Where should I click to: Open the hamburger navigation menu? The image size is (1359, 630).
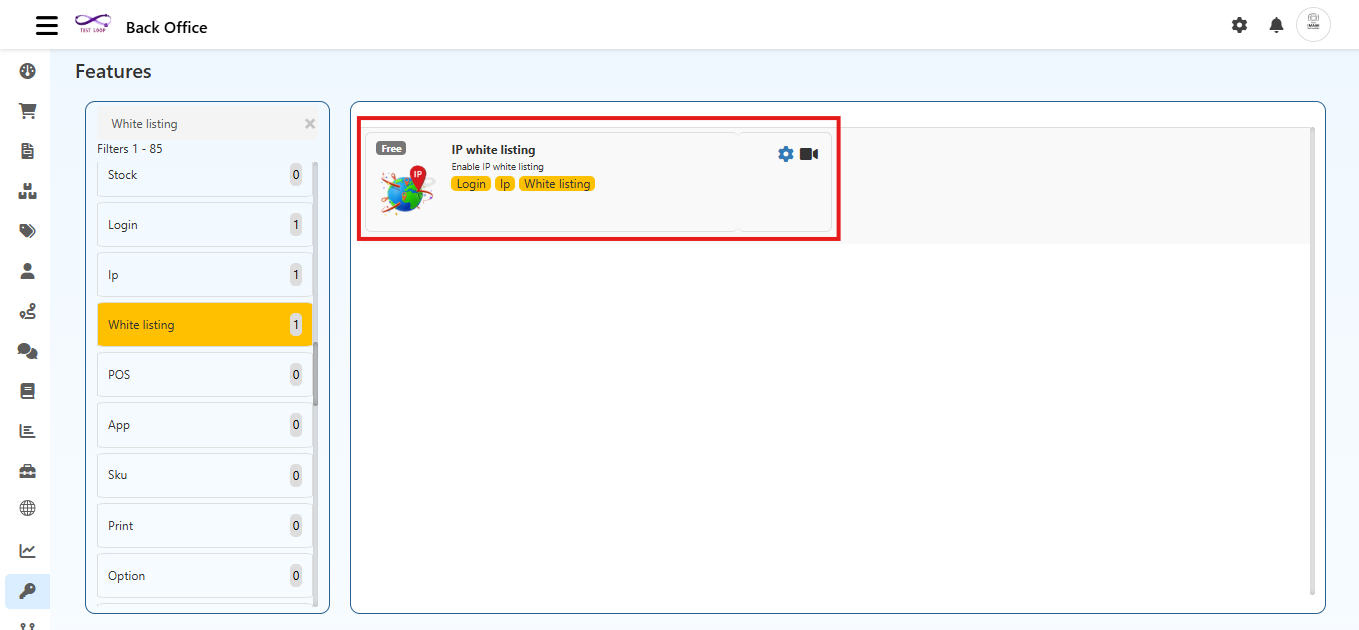(46, 25)
